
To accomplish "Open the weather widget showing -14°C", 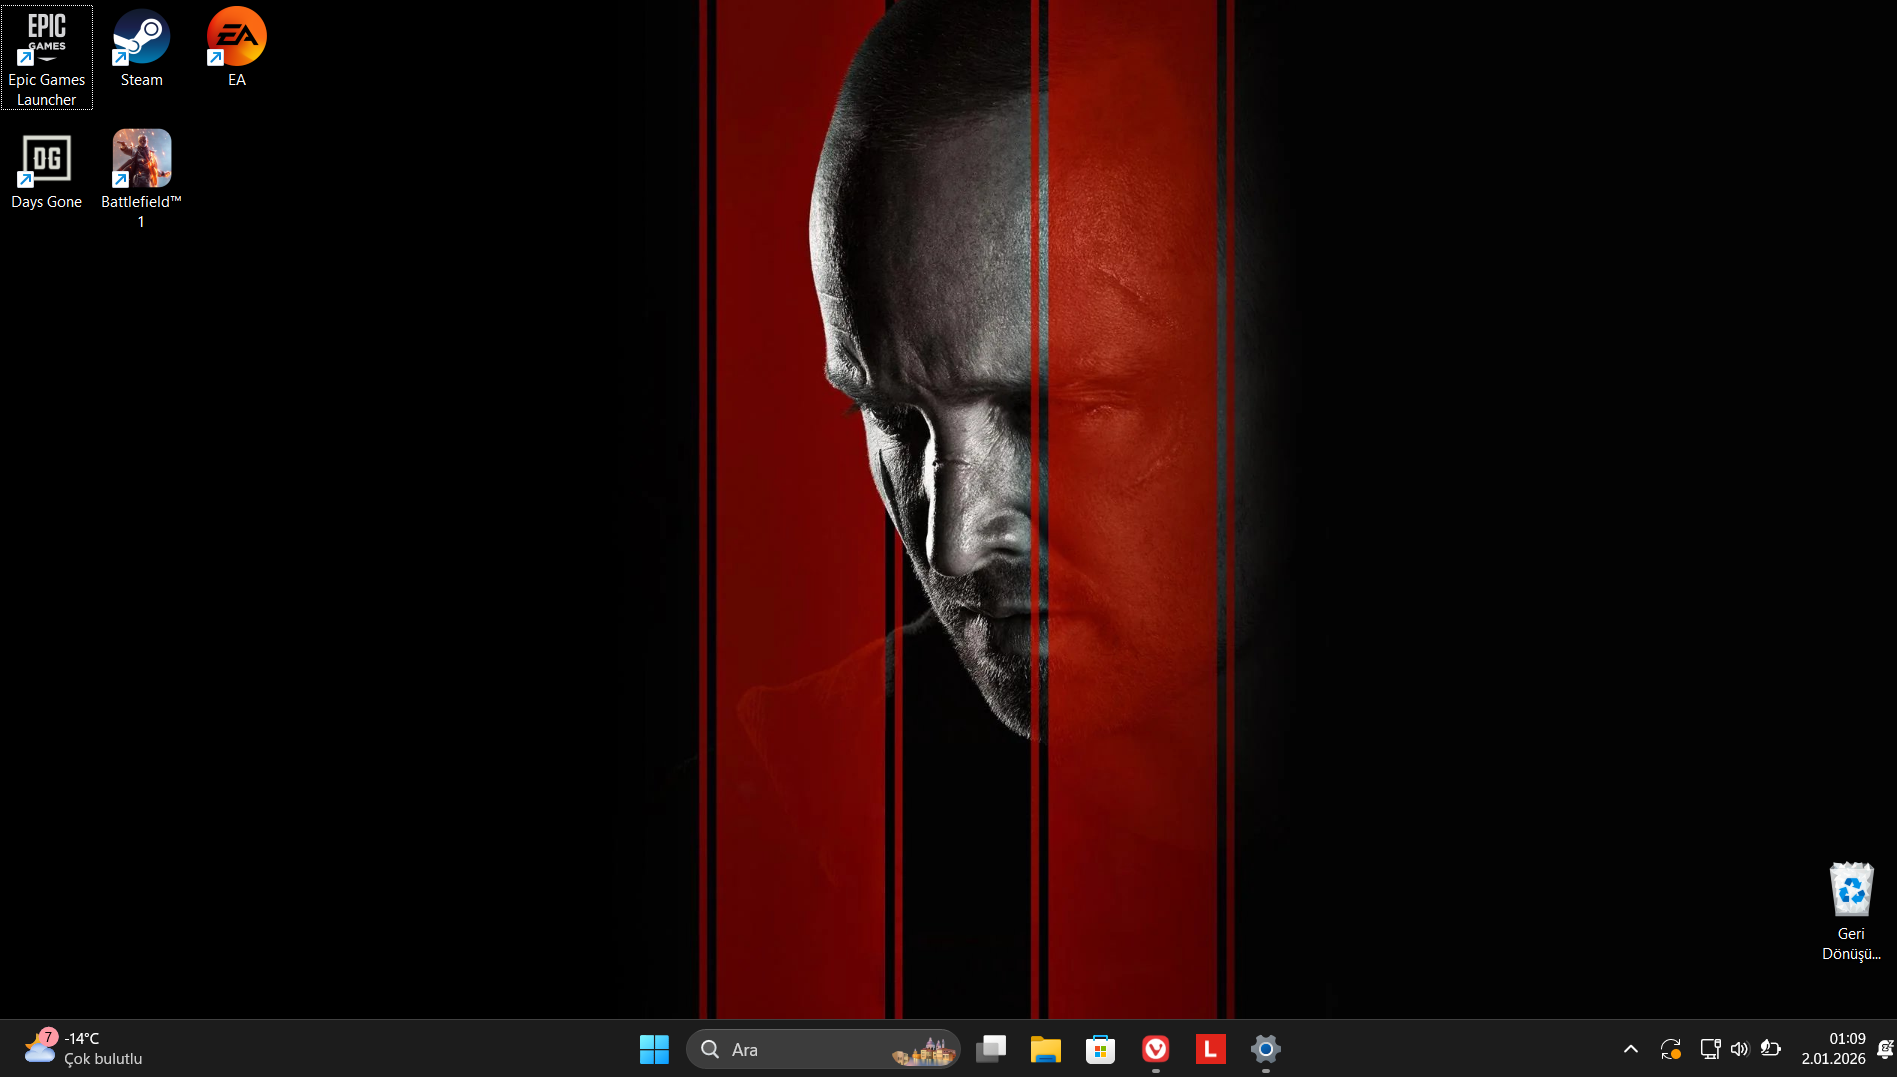I will click(x=84, y=1049).
